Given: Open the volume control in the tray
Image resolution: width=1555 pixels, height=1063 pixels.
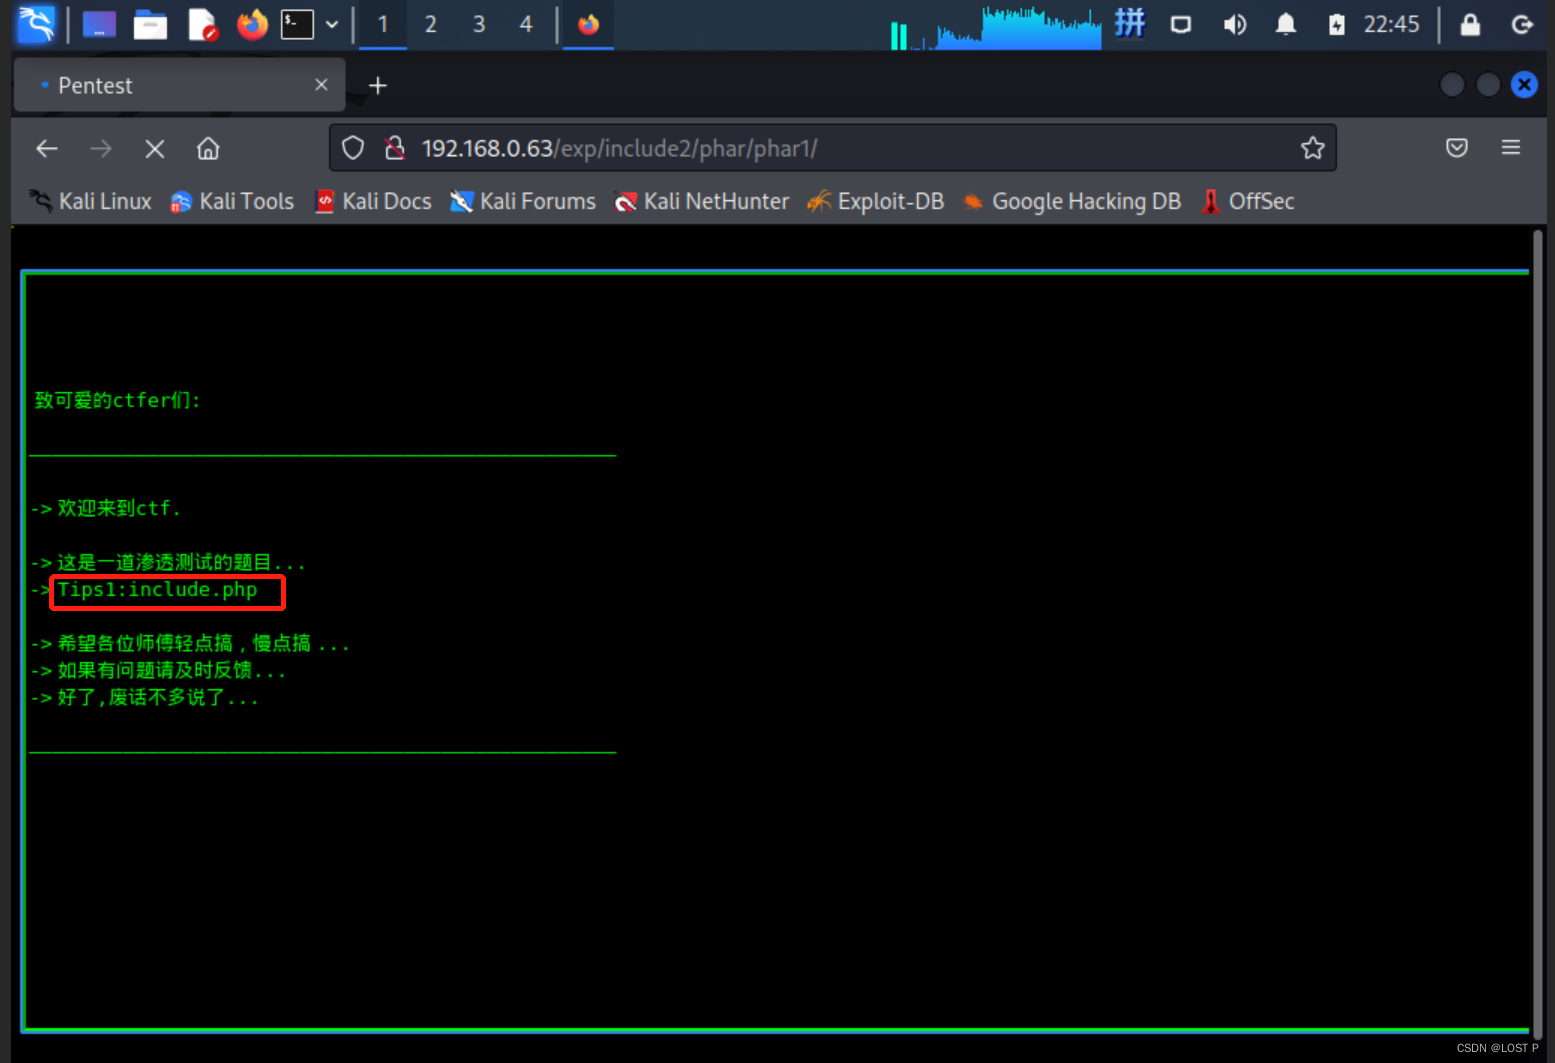Looking at the screenshot, I should (x=1234, y=24).
